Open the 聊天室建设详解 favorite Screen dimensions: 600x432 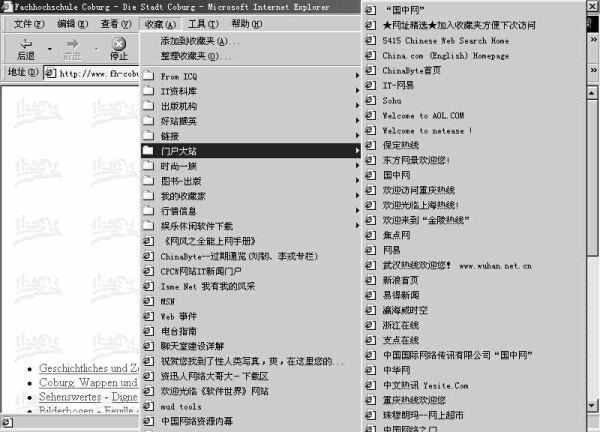pyautogui.click(x=251, y=346)
